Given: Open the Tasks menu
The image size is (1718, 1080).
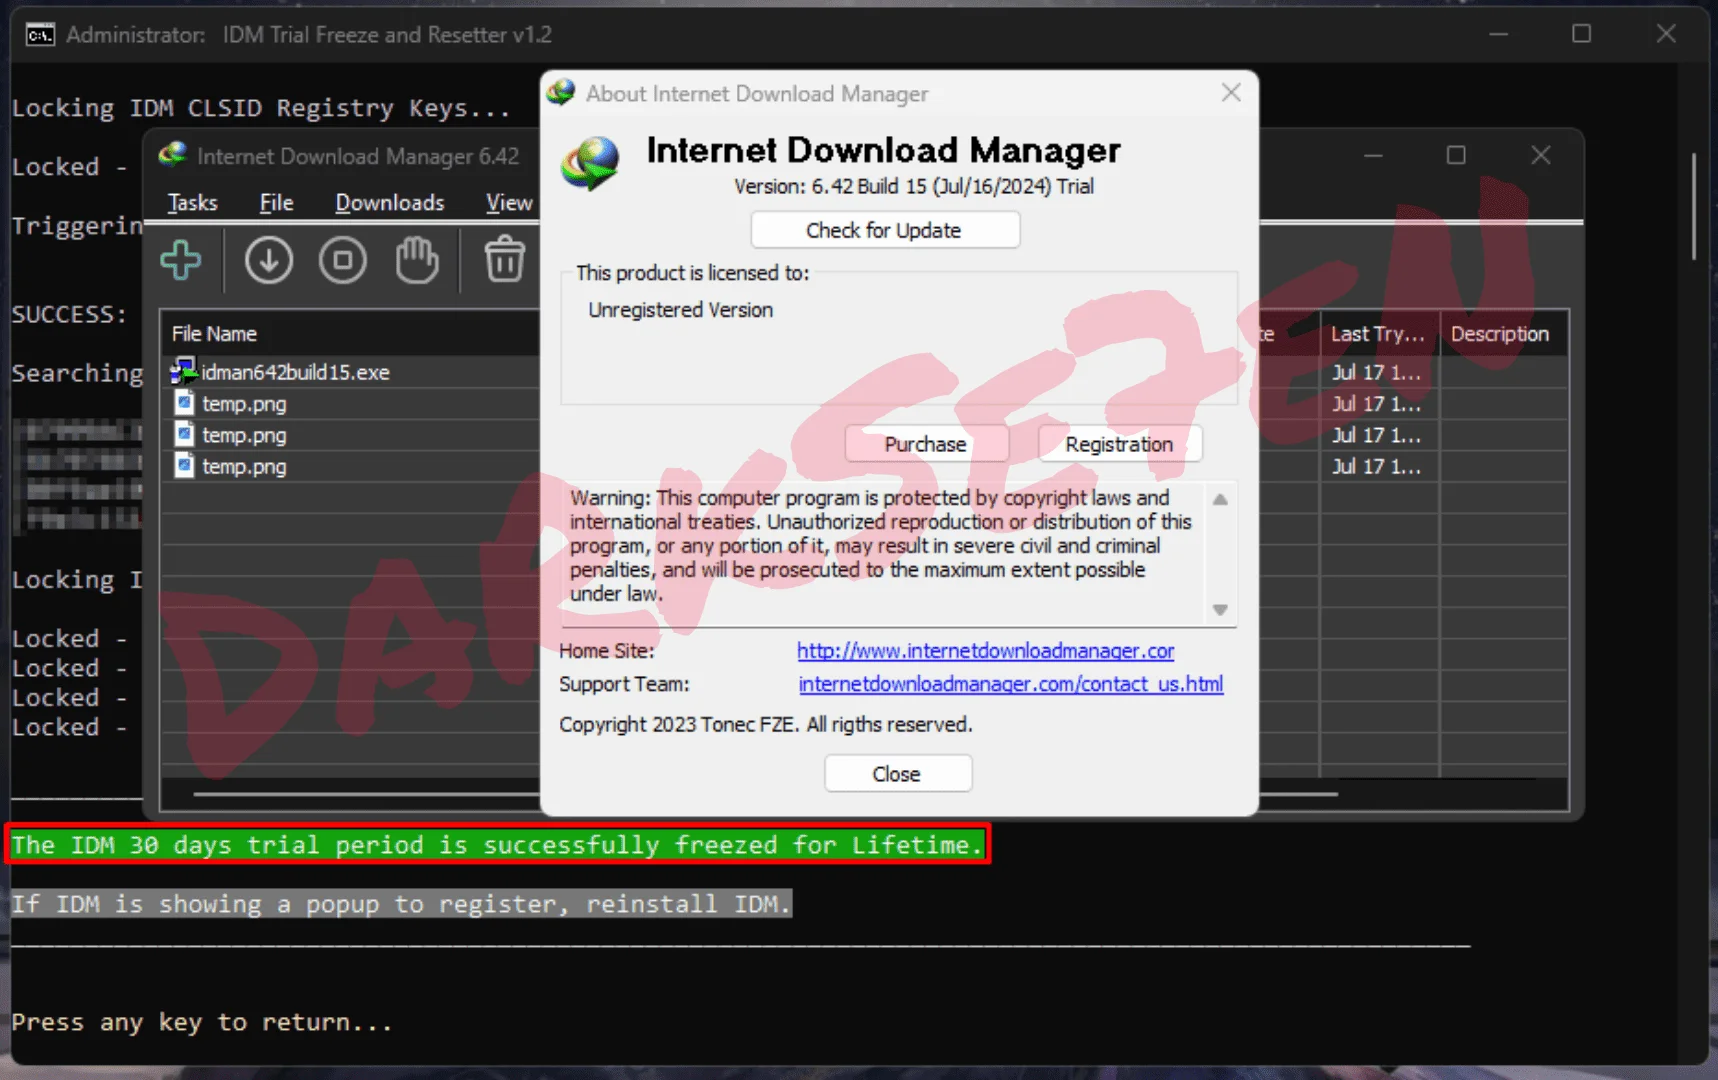Looking at the screenshot, I should coord(193,203).
